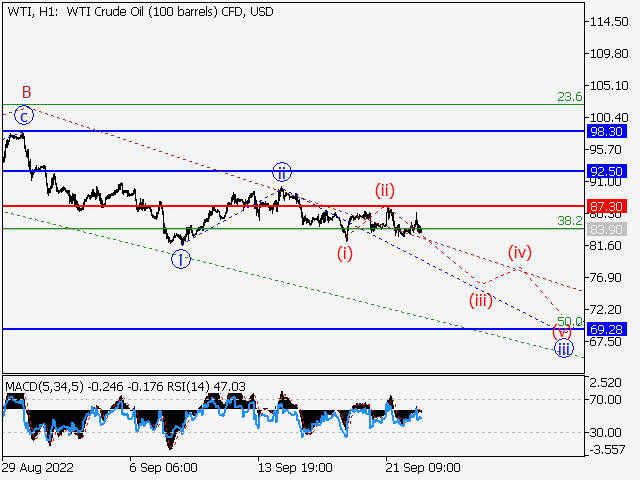This screenshot has height=480, width=640.
Task: Click the blue 69.28 price label
Action: click(x=607, y=329)
